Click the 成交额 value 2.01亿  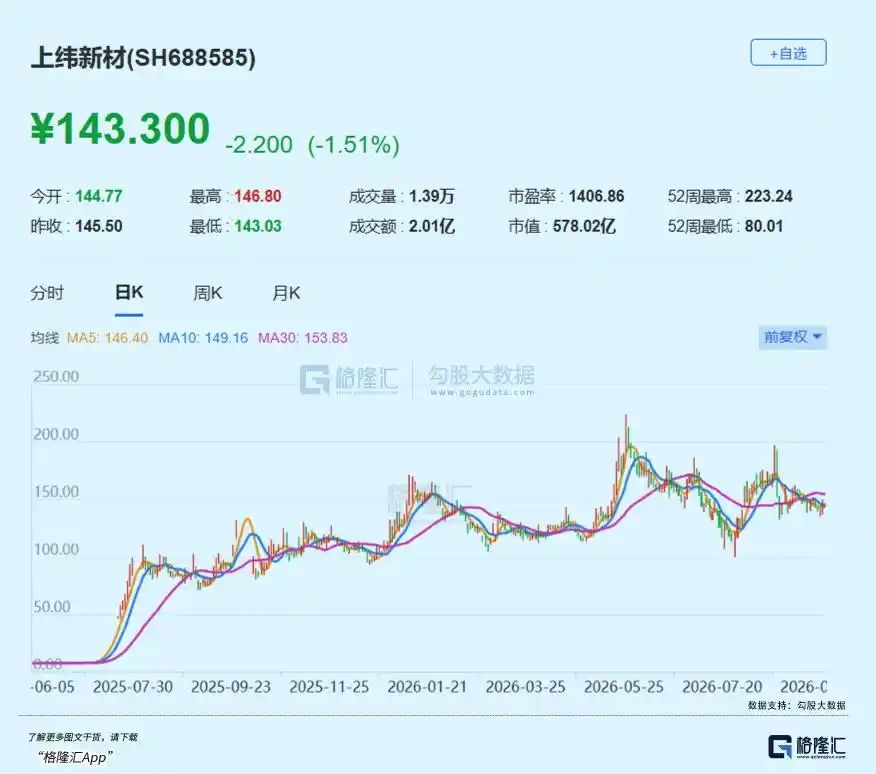(432, 226)
